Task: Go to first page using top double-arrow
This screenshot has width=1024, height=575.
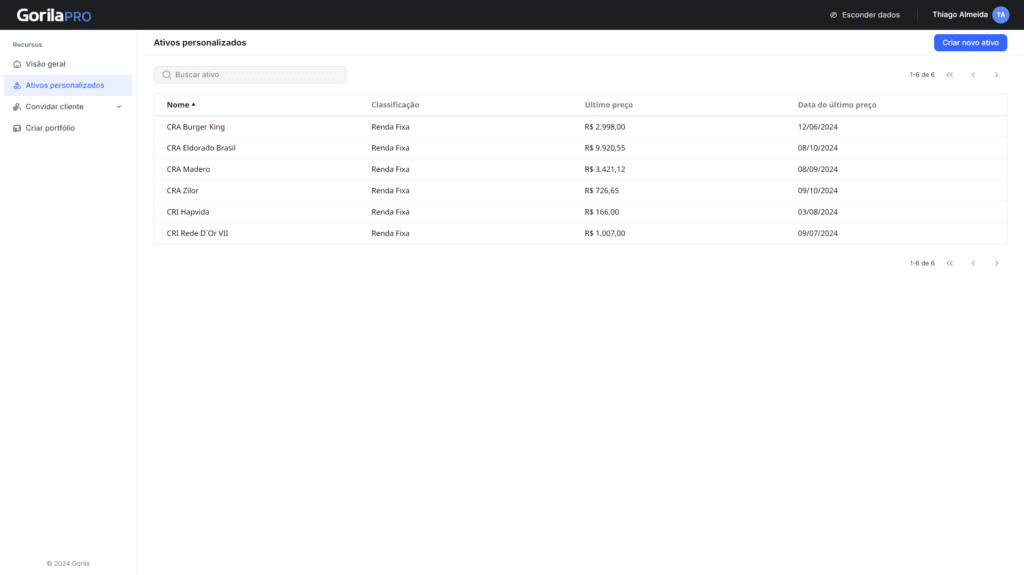Action: (950, 74)
